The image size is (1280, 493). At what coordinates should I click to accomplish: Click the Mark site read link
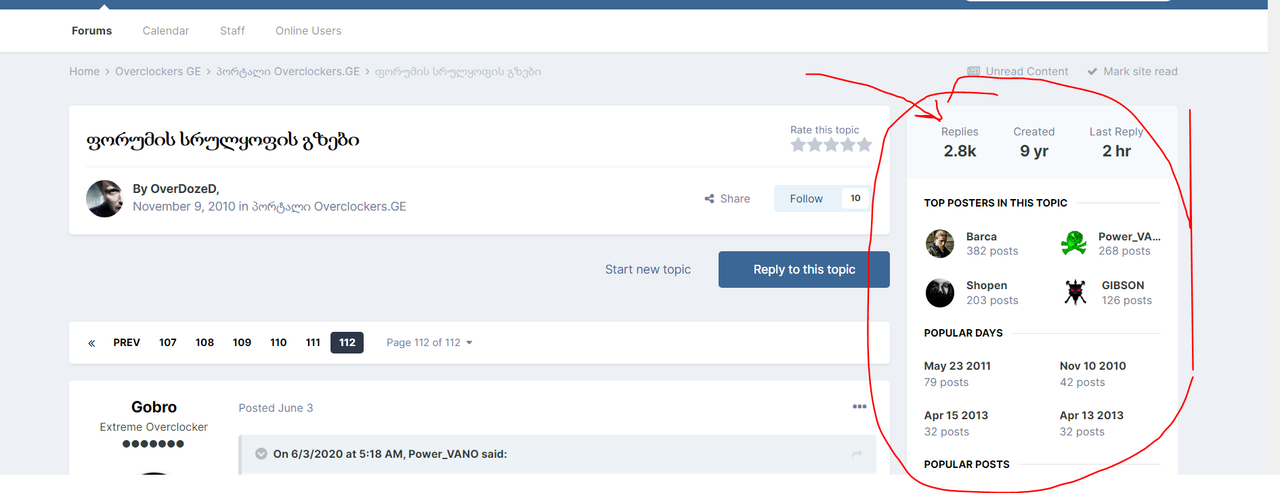1140,72
